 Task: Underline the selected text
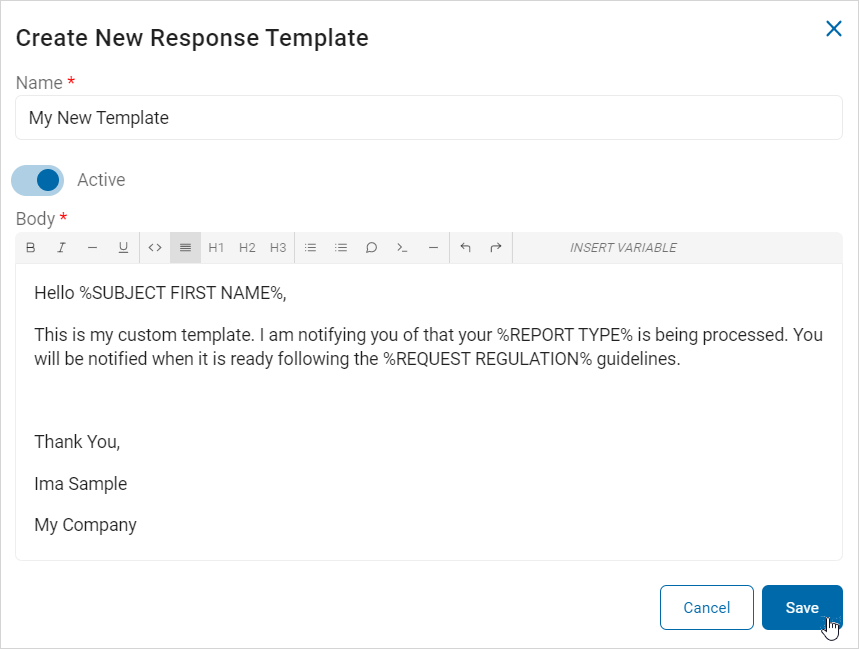click(x=123, y=248)
